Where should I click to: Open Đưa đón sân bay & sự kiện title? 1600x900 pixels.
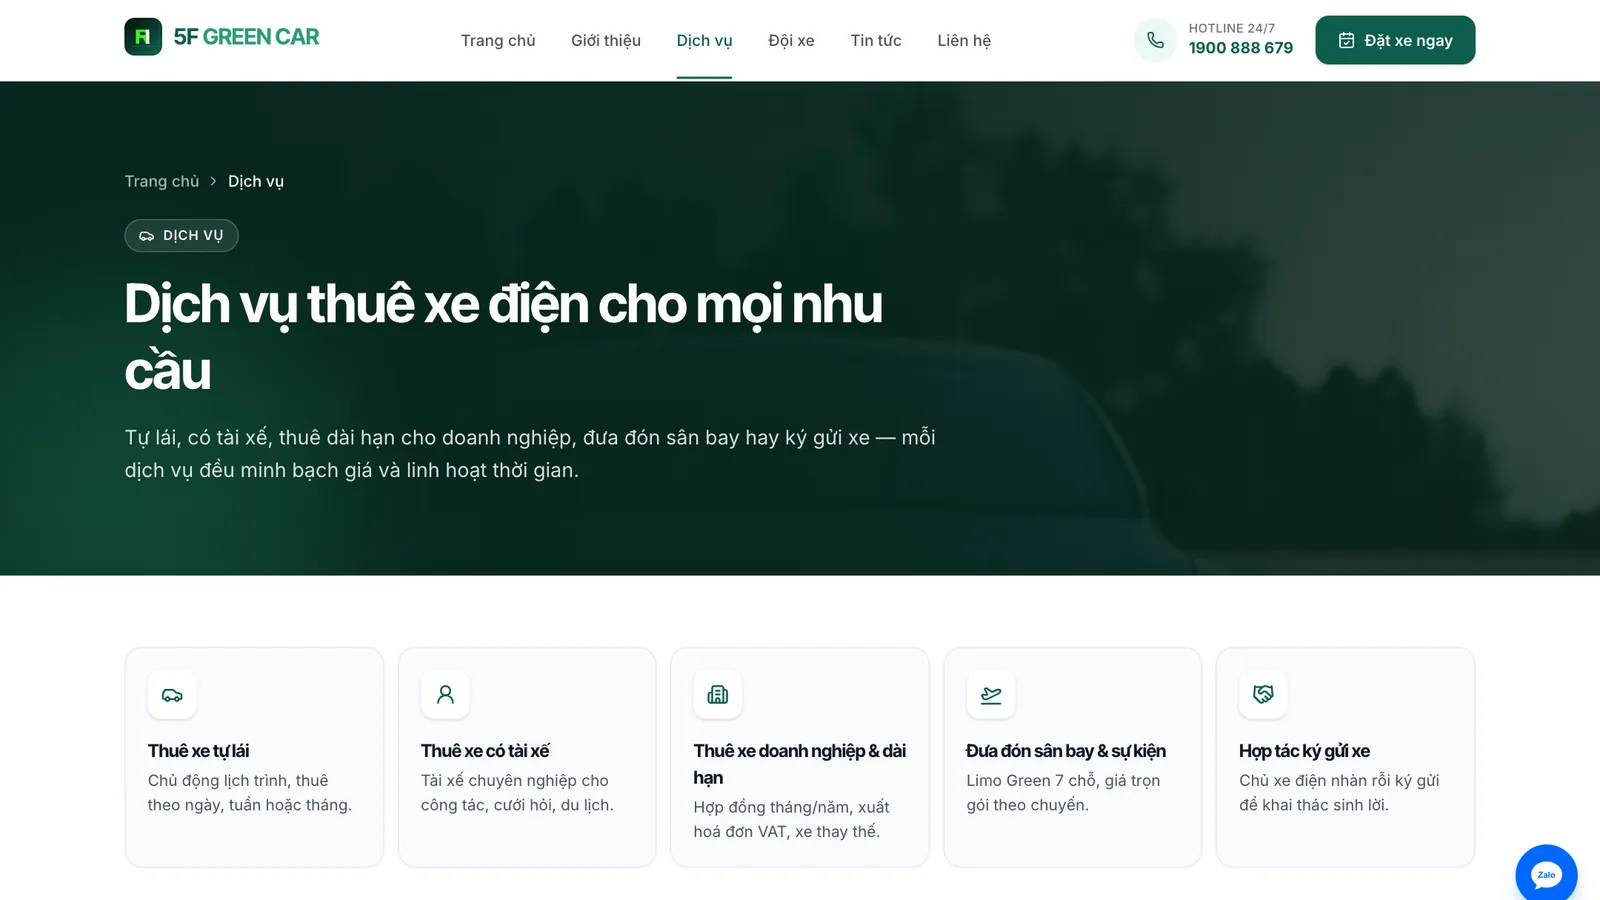click(1066, 751)
